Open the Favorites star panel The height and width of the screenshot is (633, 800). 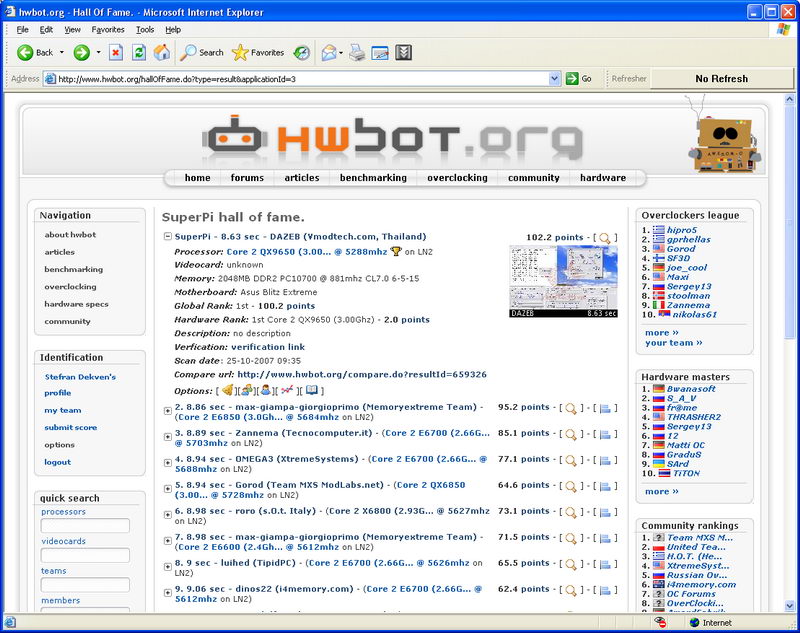(258, 53)
